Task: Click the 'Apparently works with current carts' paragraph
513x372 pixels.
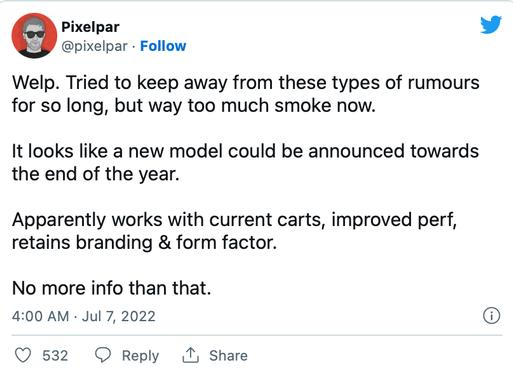Action: coord(234,231)
